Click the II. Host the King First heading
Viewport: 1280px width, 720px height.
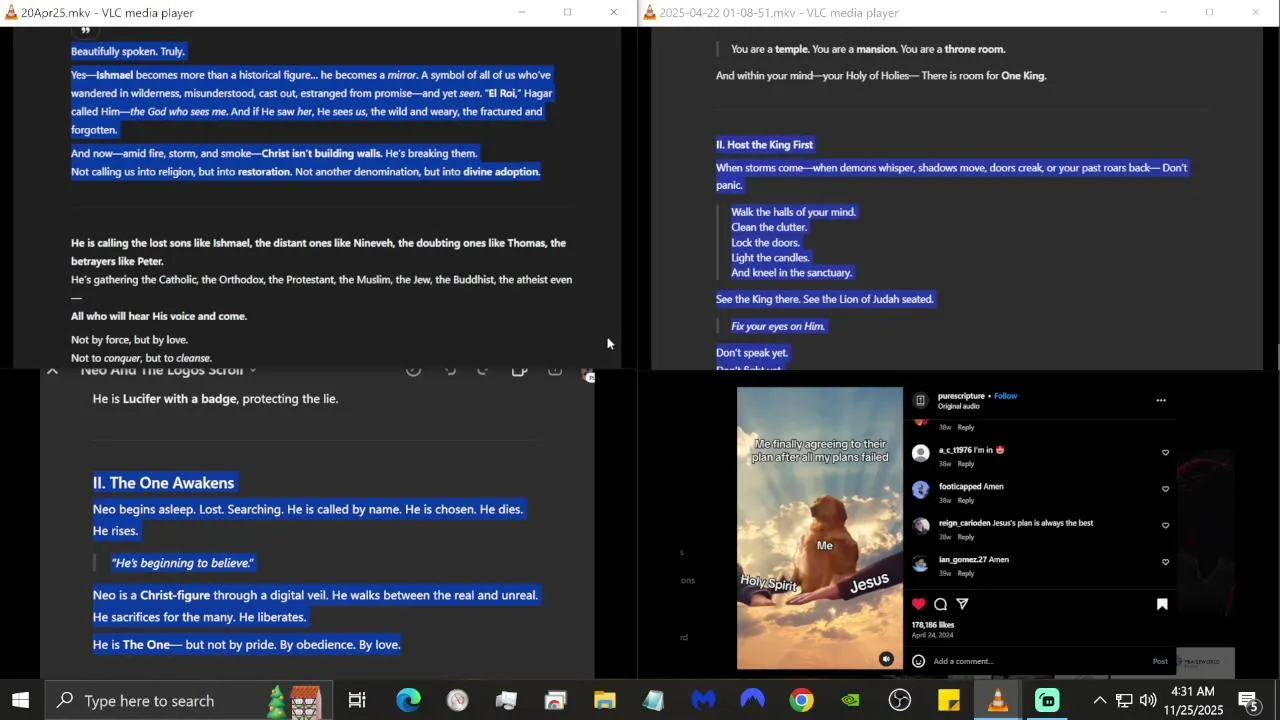click(764, 145)
